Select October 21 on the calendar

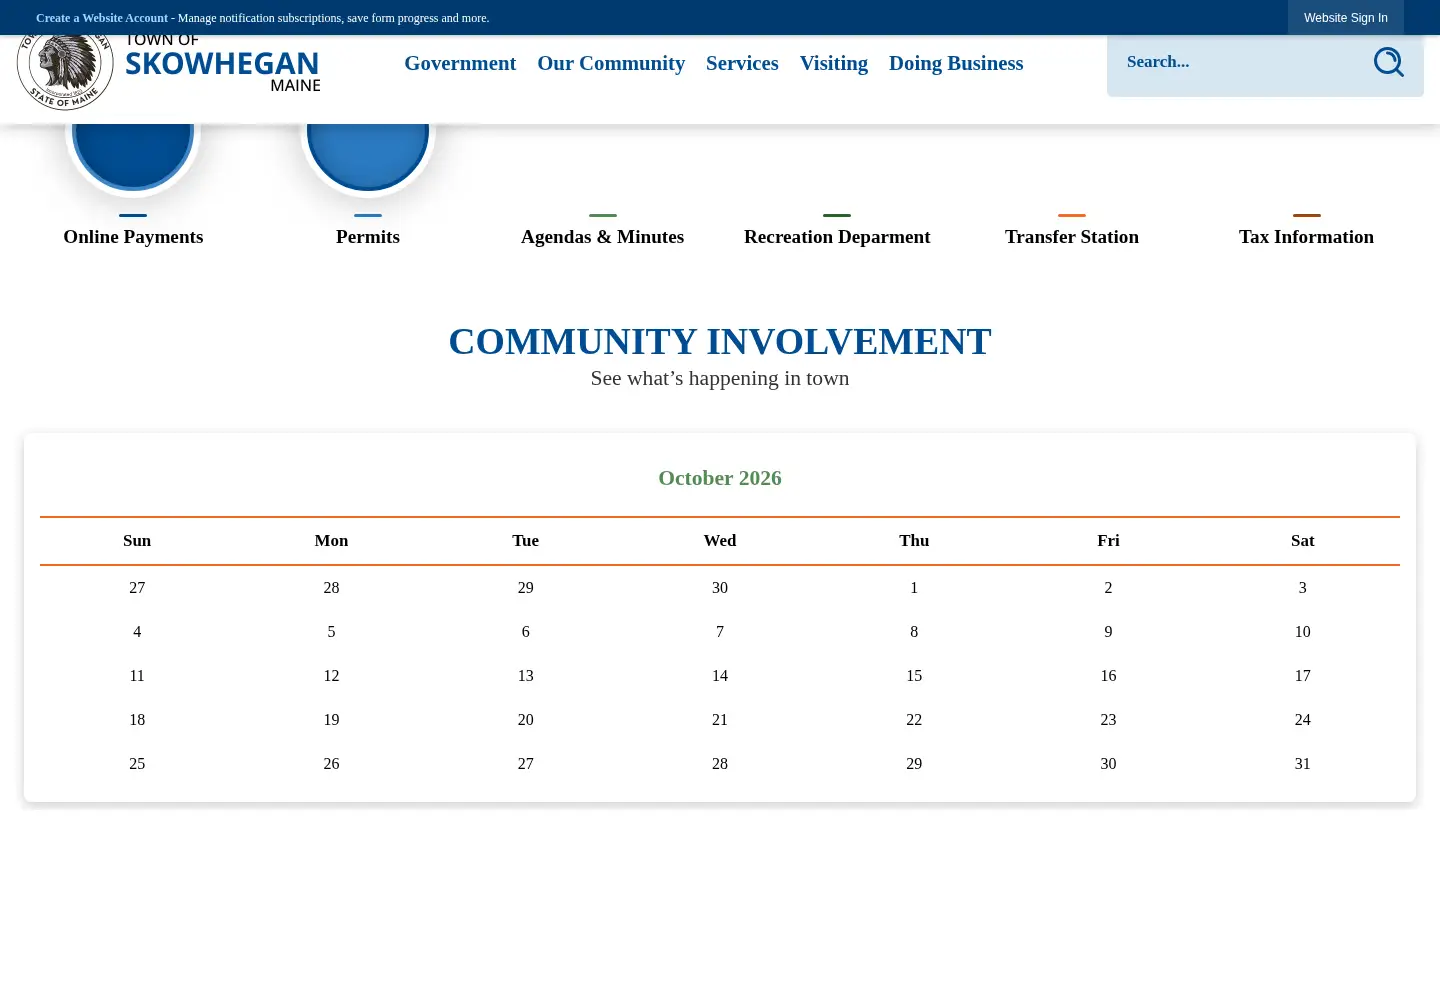pyautogui.click(x=720, y=720)
